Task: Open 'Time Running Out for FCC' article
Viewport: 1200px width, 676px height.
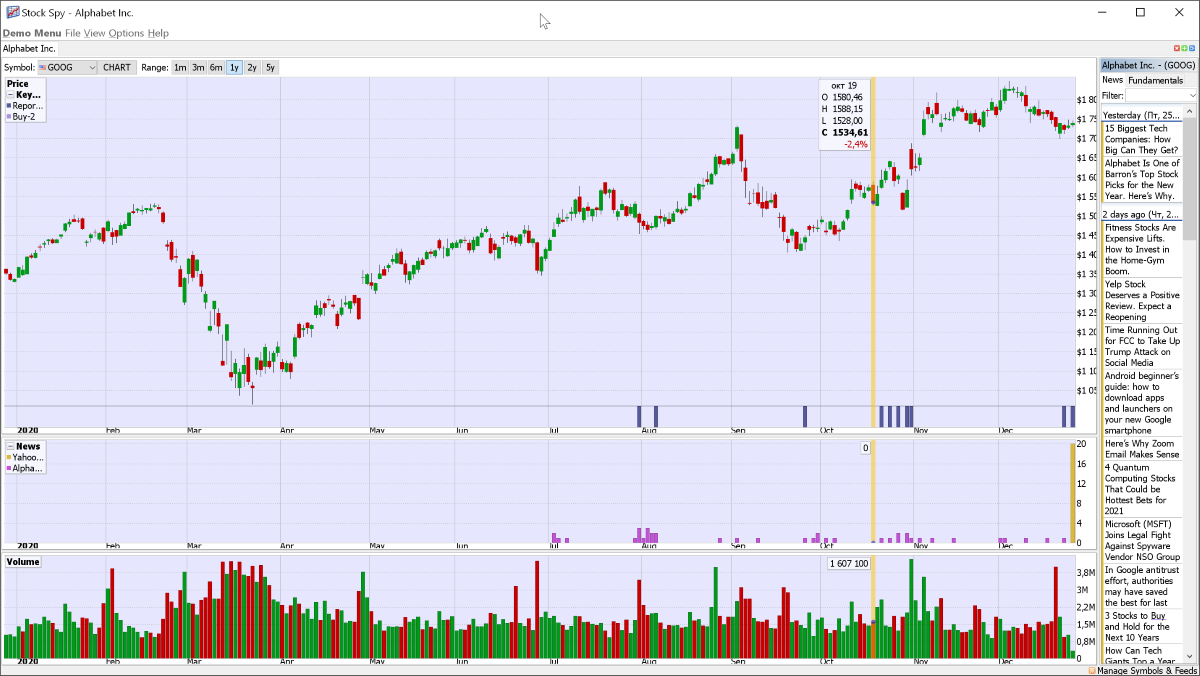Action: coord(1142,346)
